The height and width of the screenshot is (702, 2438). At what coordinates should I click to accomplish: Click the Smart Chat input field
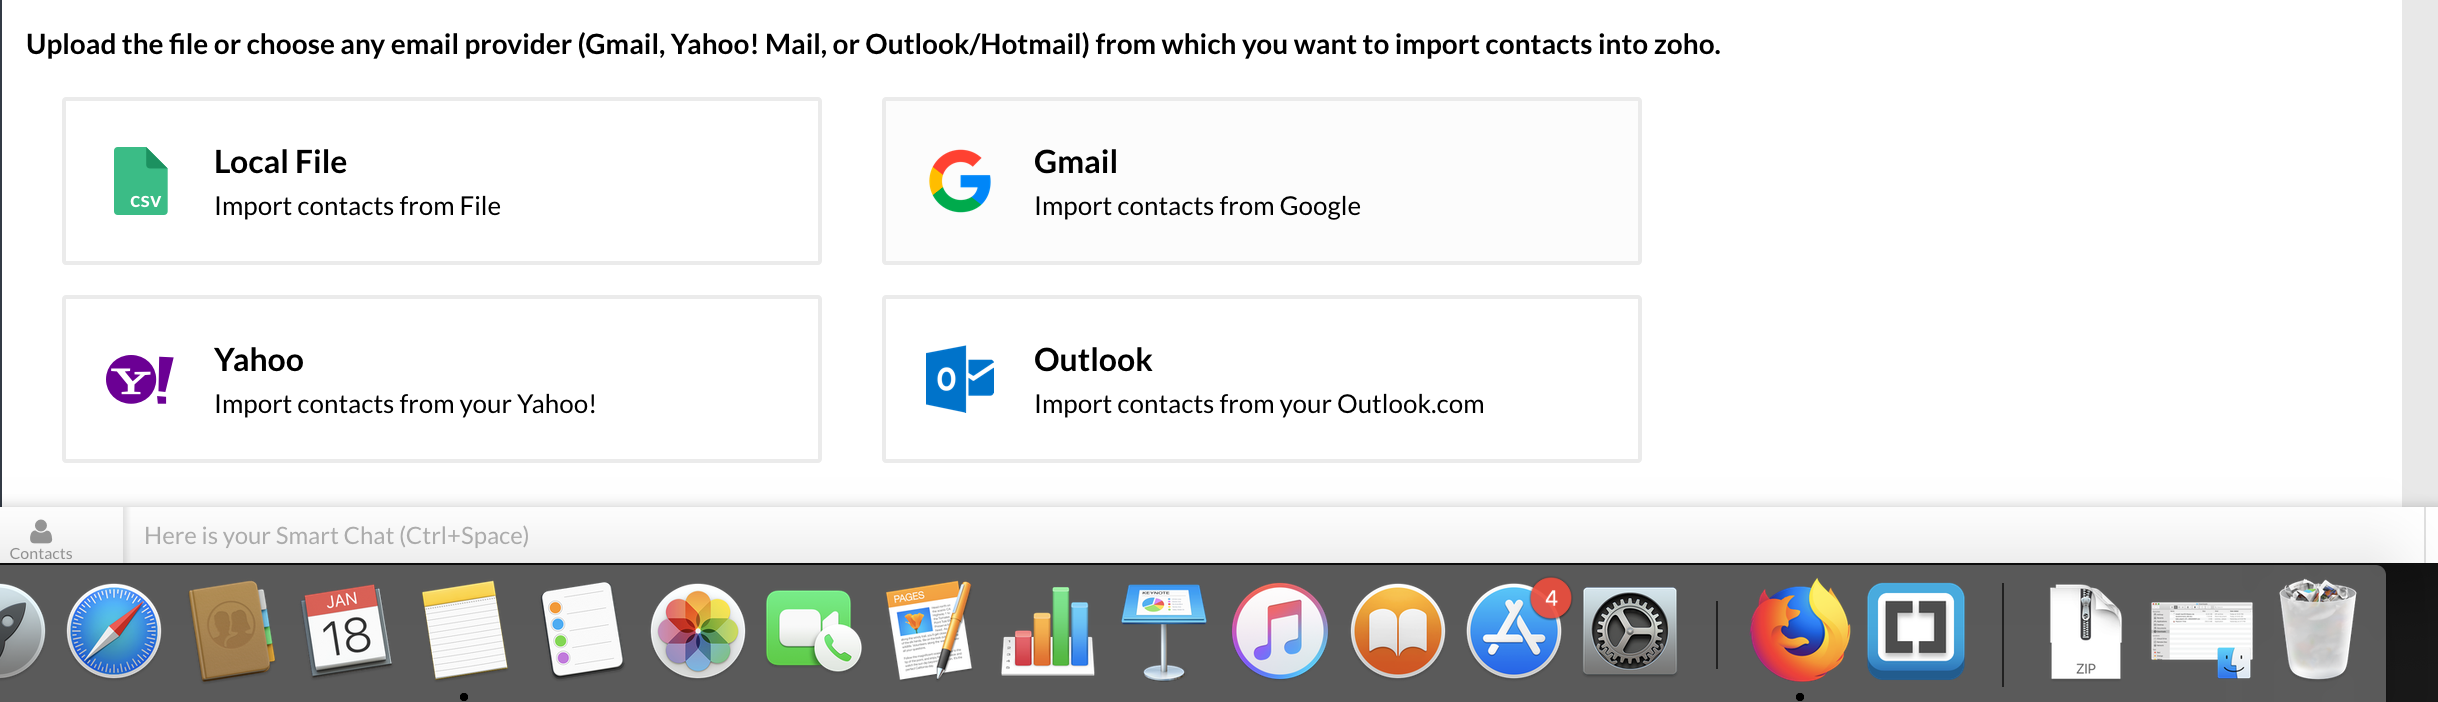click(x=700, y=535)
